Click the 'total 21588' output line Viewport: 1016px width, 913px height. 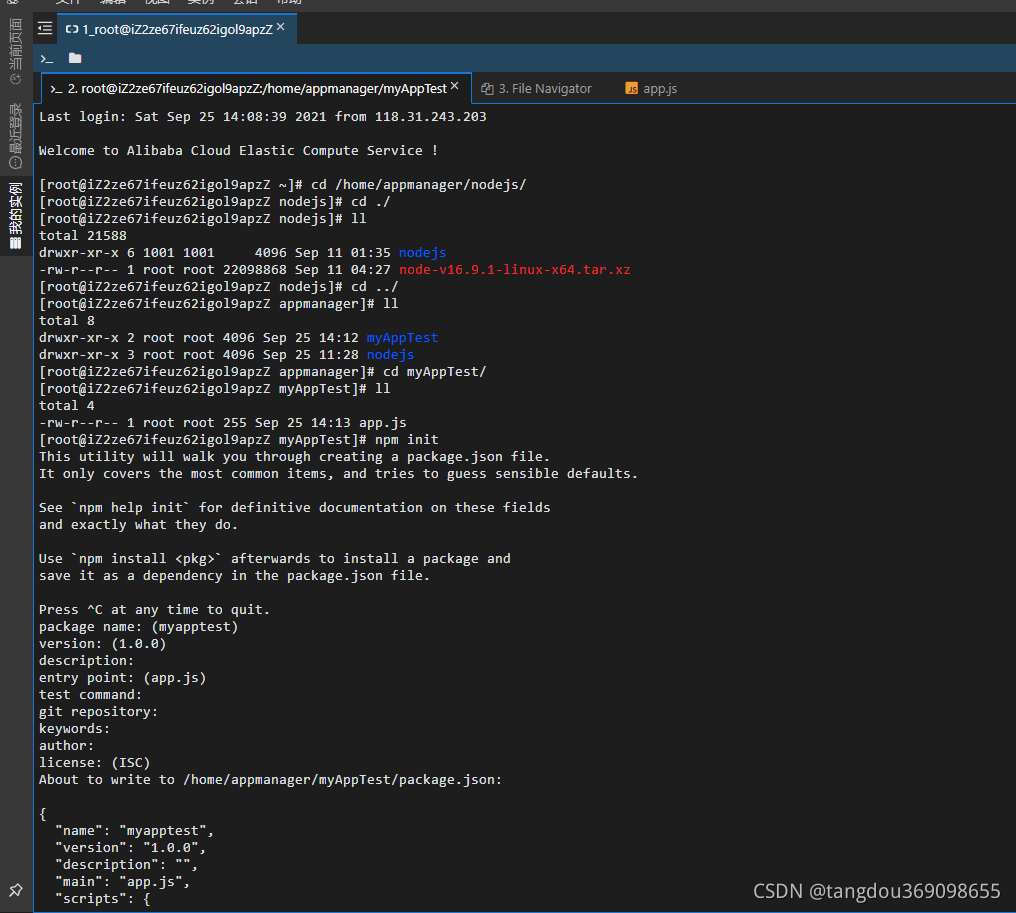(83, 236)
